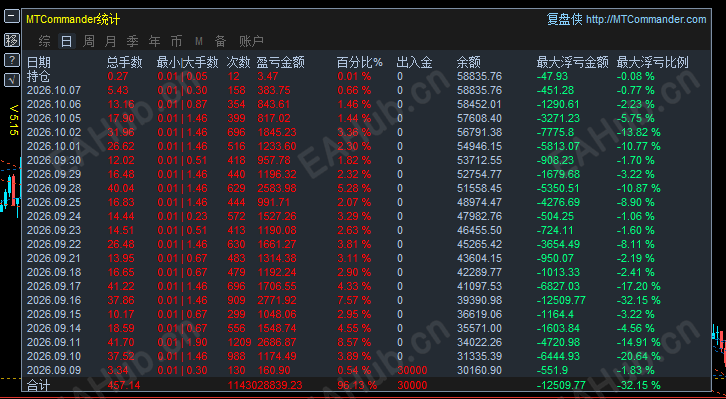Click loss ratio -20.64 %
The height and width of the screenshot is (399, 726).
pyautogui.click(x=638, y=356)
